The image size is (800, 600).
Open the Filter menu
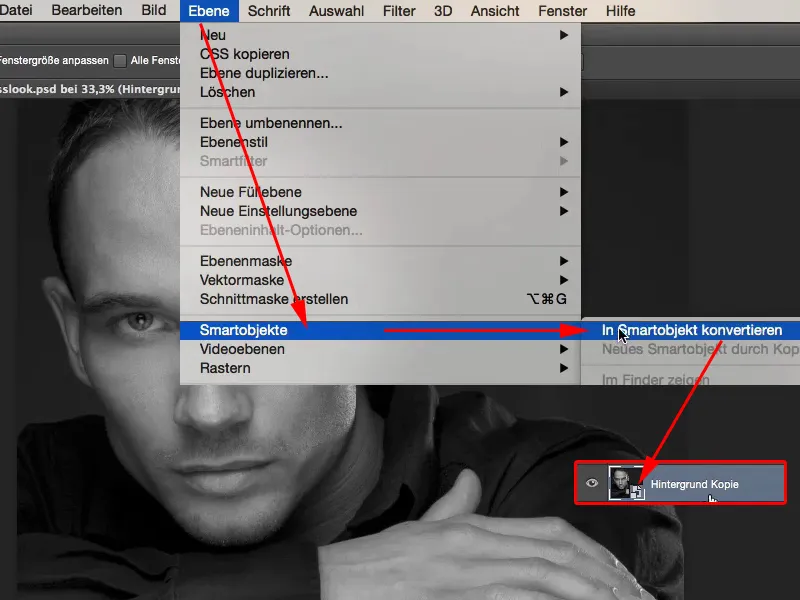click(399, 11)
